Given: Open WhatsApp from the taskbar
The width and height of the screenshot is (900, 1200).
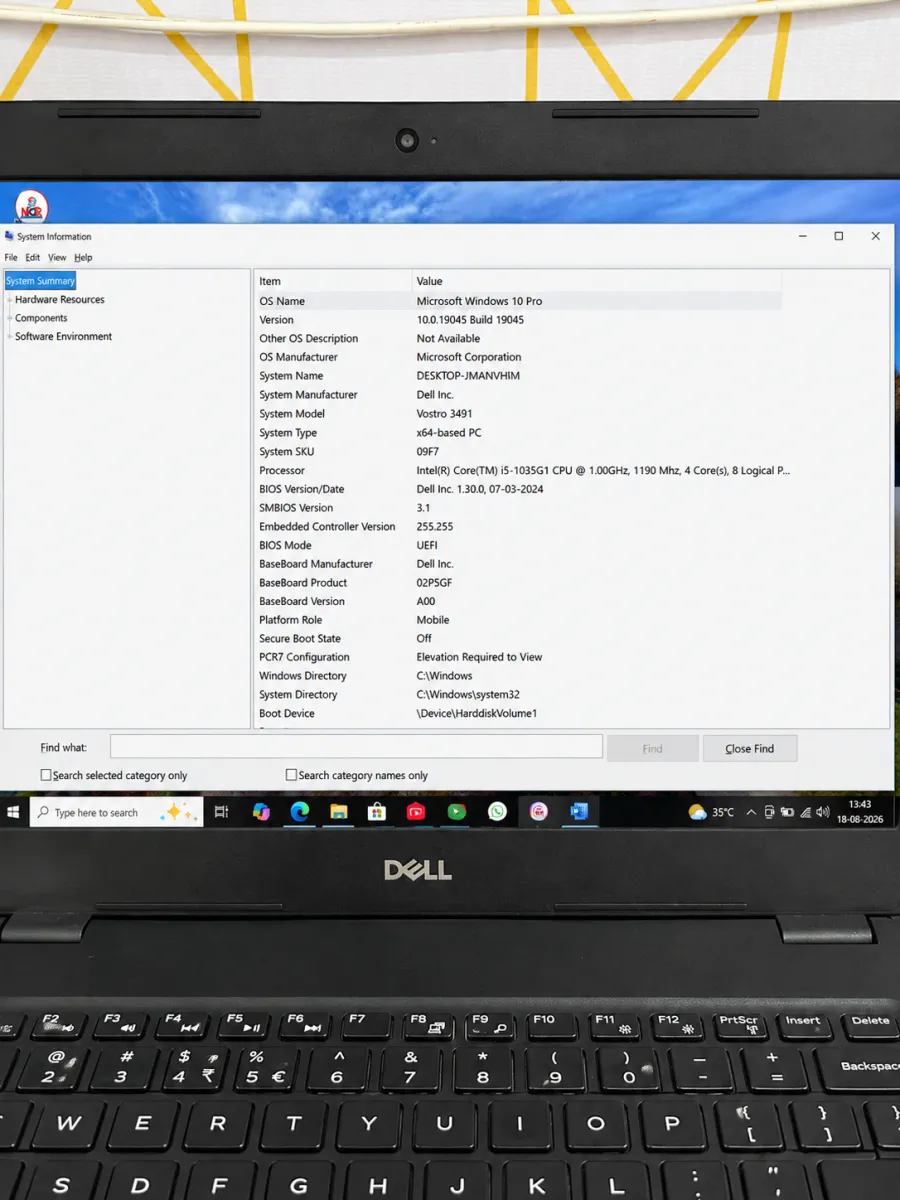Looking at the screenshot, I should 497,812.
